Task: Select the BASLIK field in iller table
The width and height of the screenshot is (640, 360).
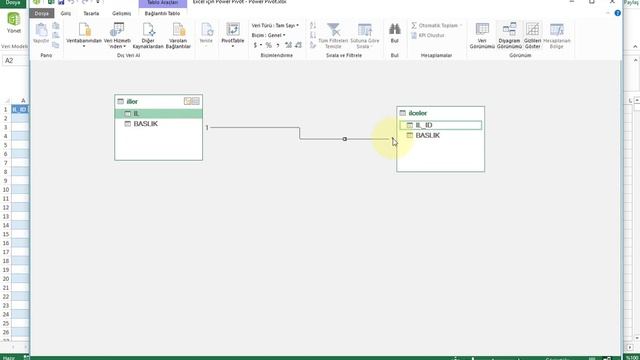Action: pos(158,124)
